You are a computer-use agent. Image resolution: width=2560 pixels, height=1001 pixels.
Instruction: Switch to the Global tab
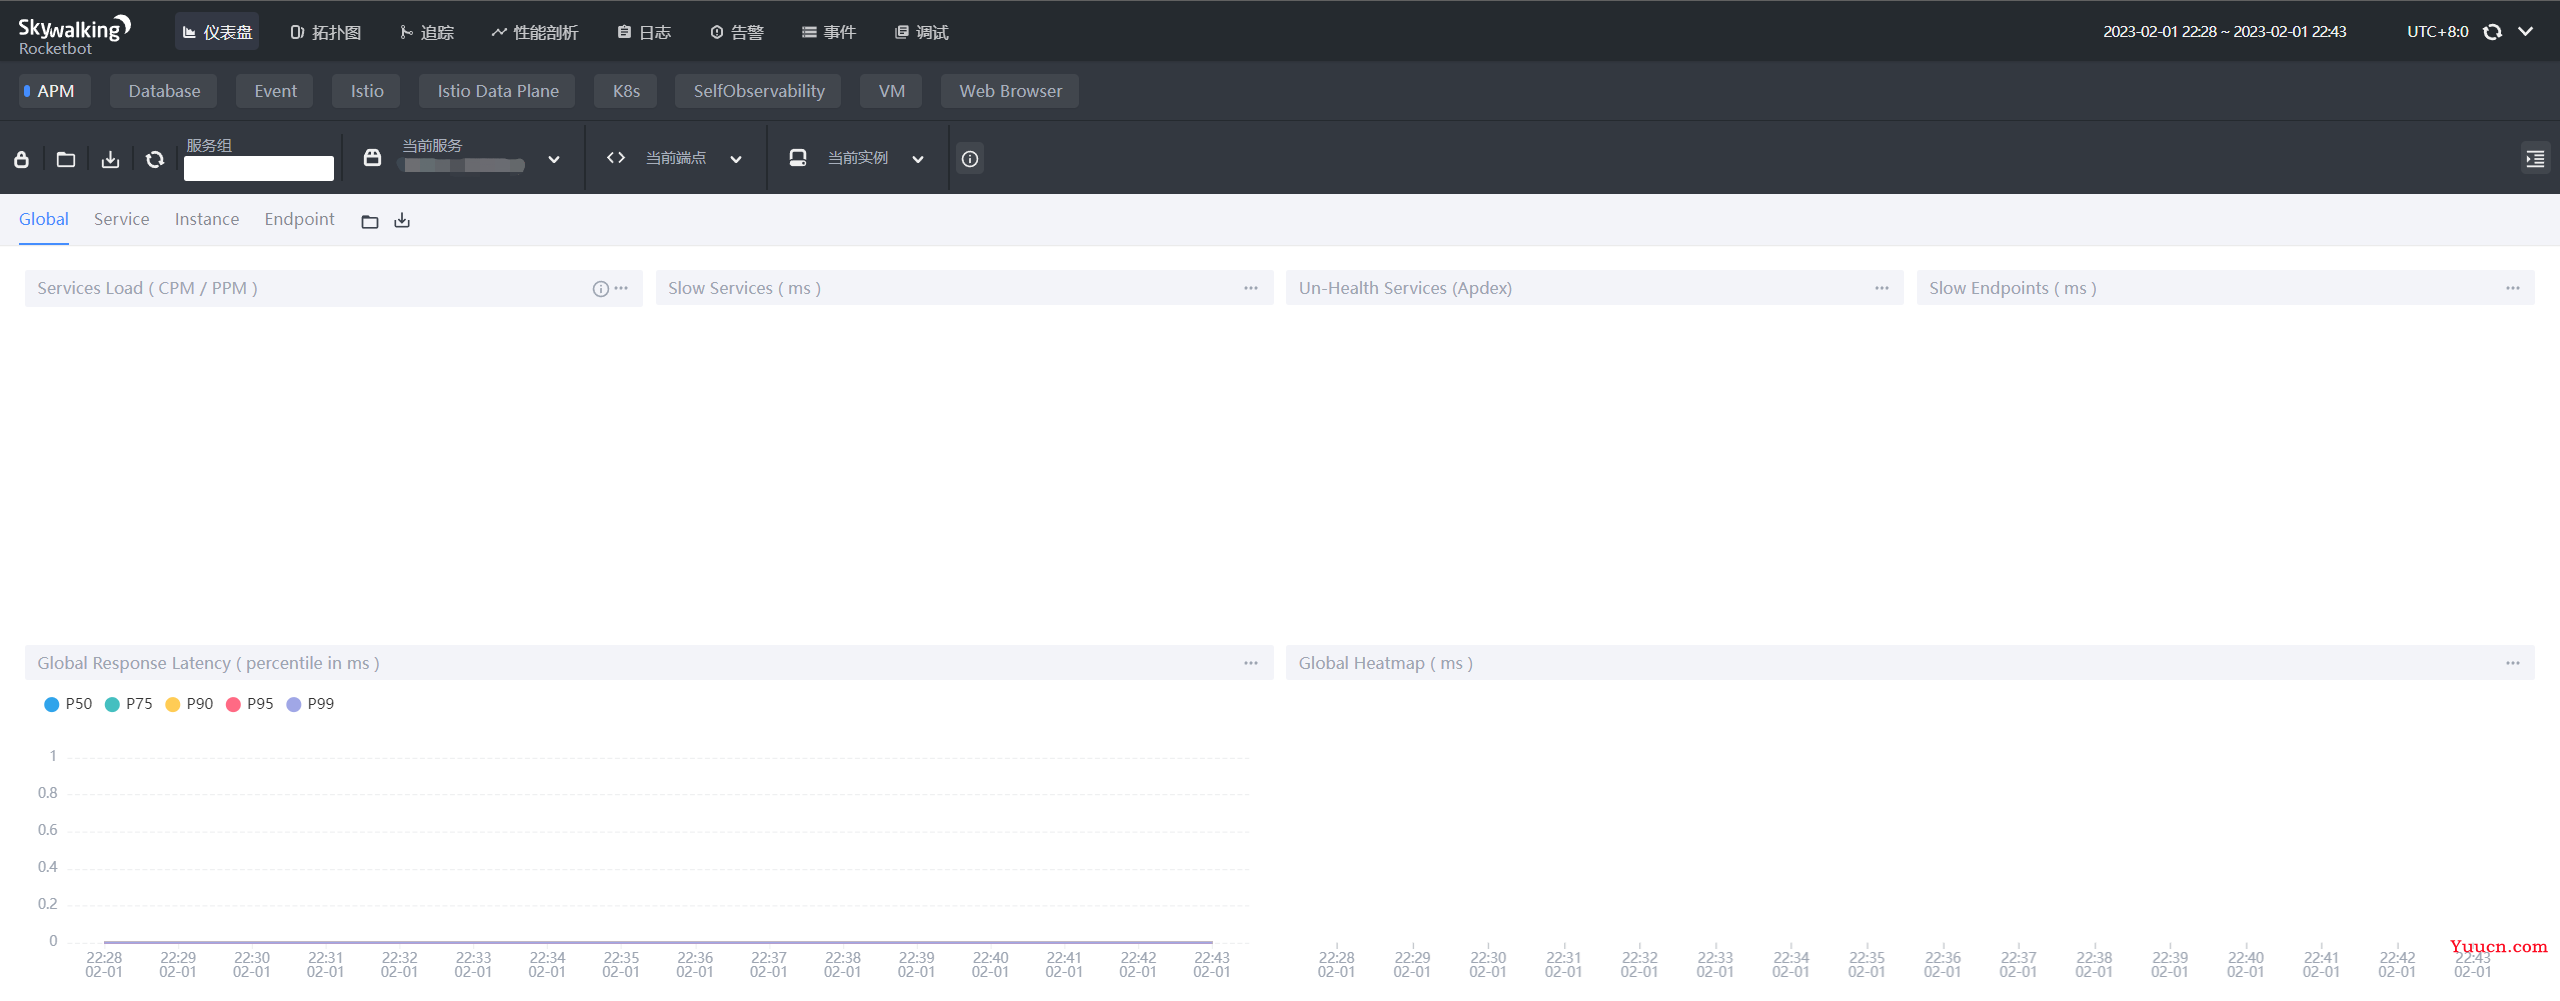click(44, 219)
